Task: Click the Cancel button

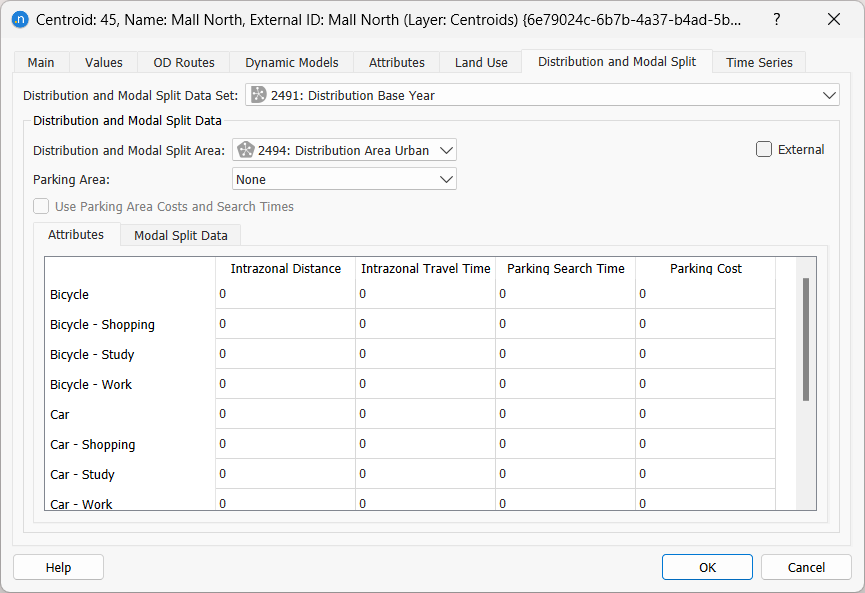Action: pos(806,567)
